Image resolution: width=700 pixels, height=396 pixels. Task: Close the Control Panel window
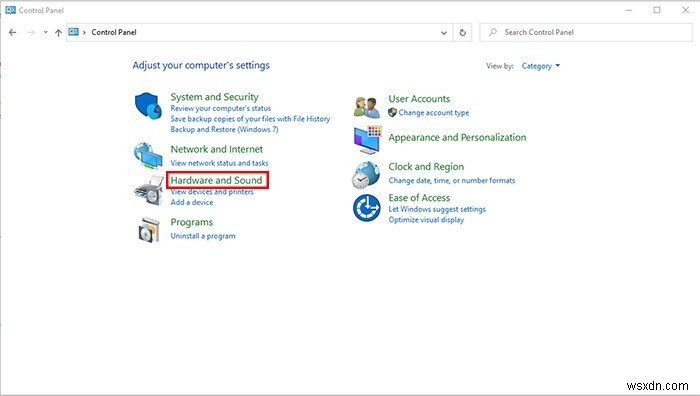click(686, 10)
